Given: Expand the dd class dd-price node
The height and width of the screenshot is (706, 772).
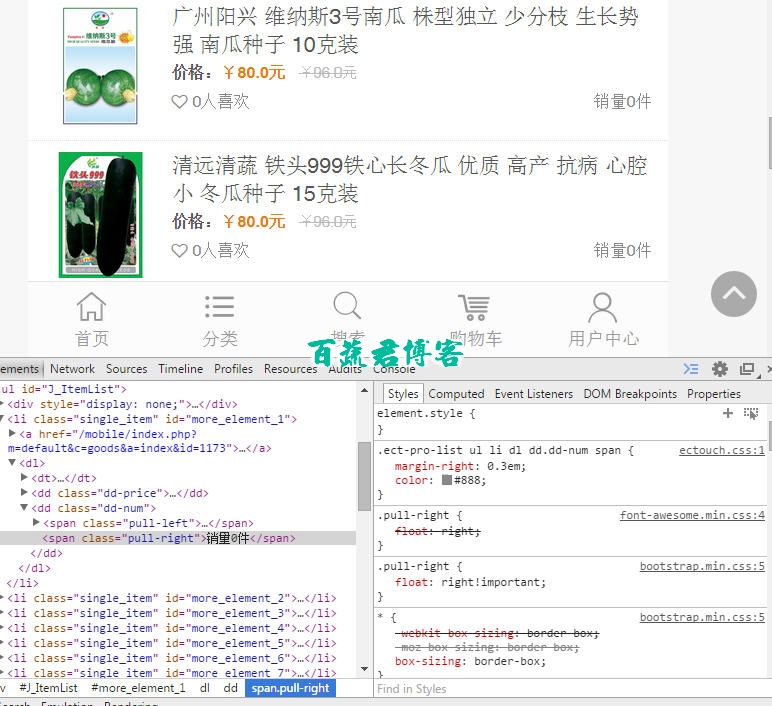Looking at the screenshot, I should [x=24, y=492].
